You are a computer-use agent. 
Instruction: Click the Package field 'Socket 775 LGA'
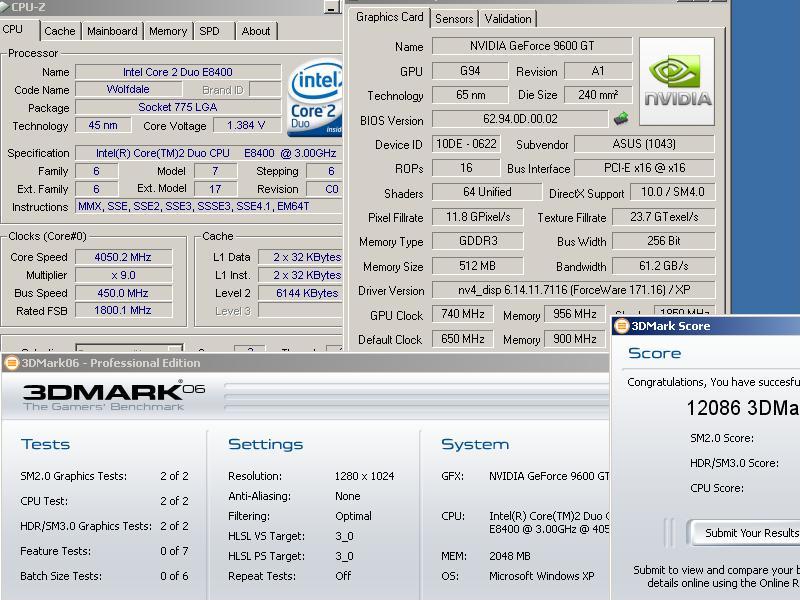178,107
